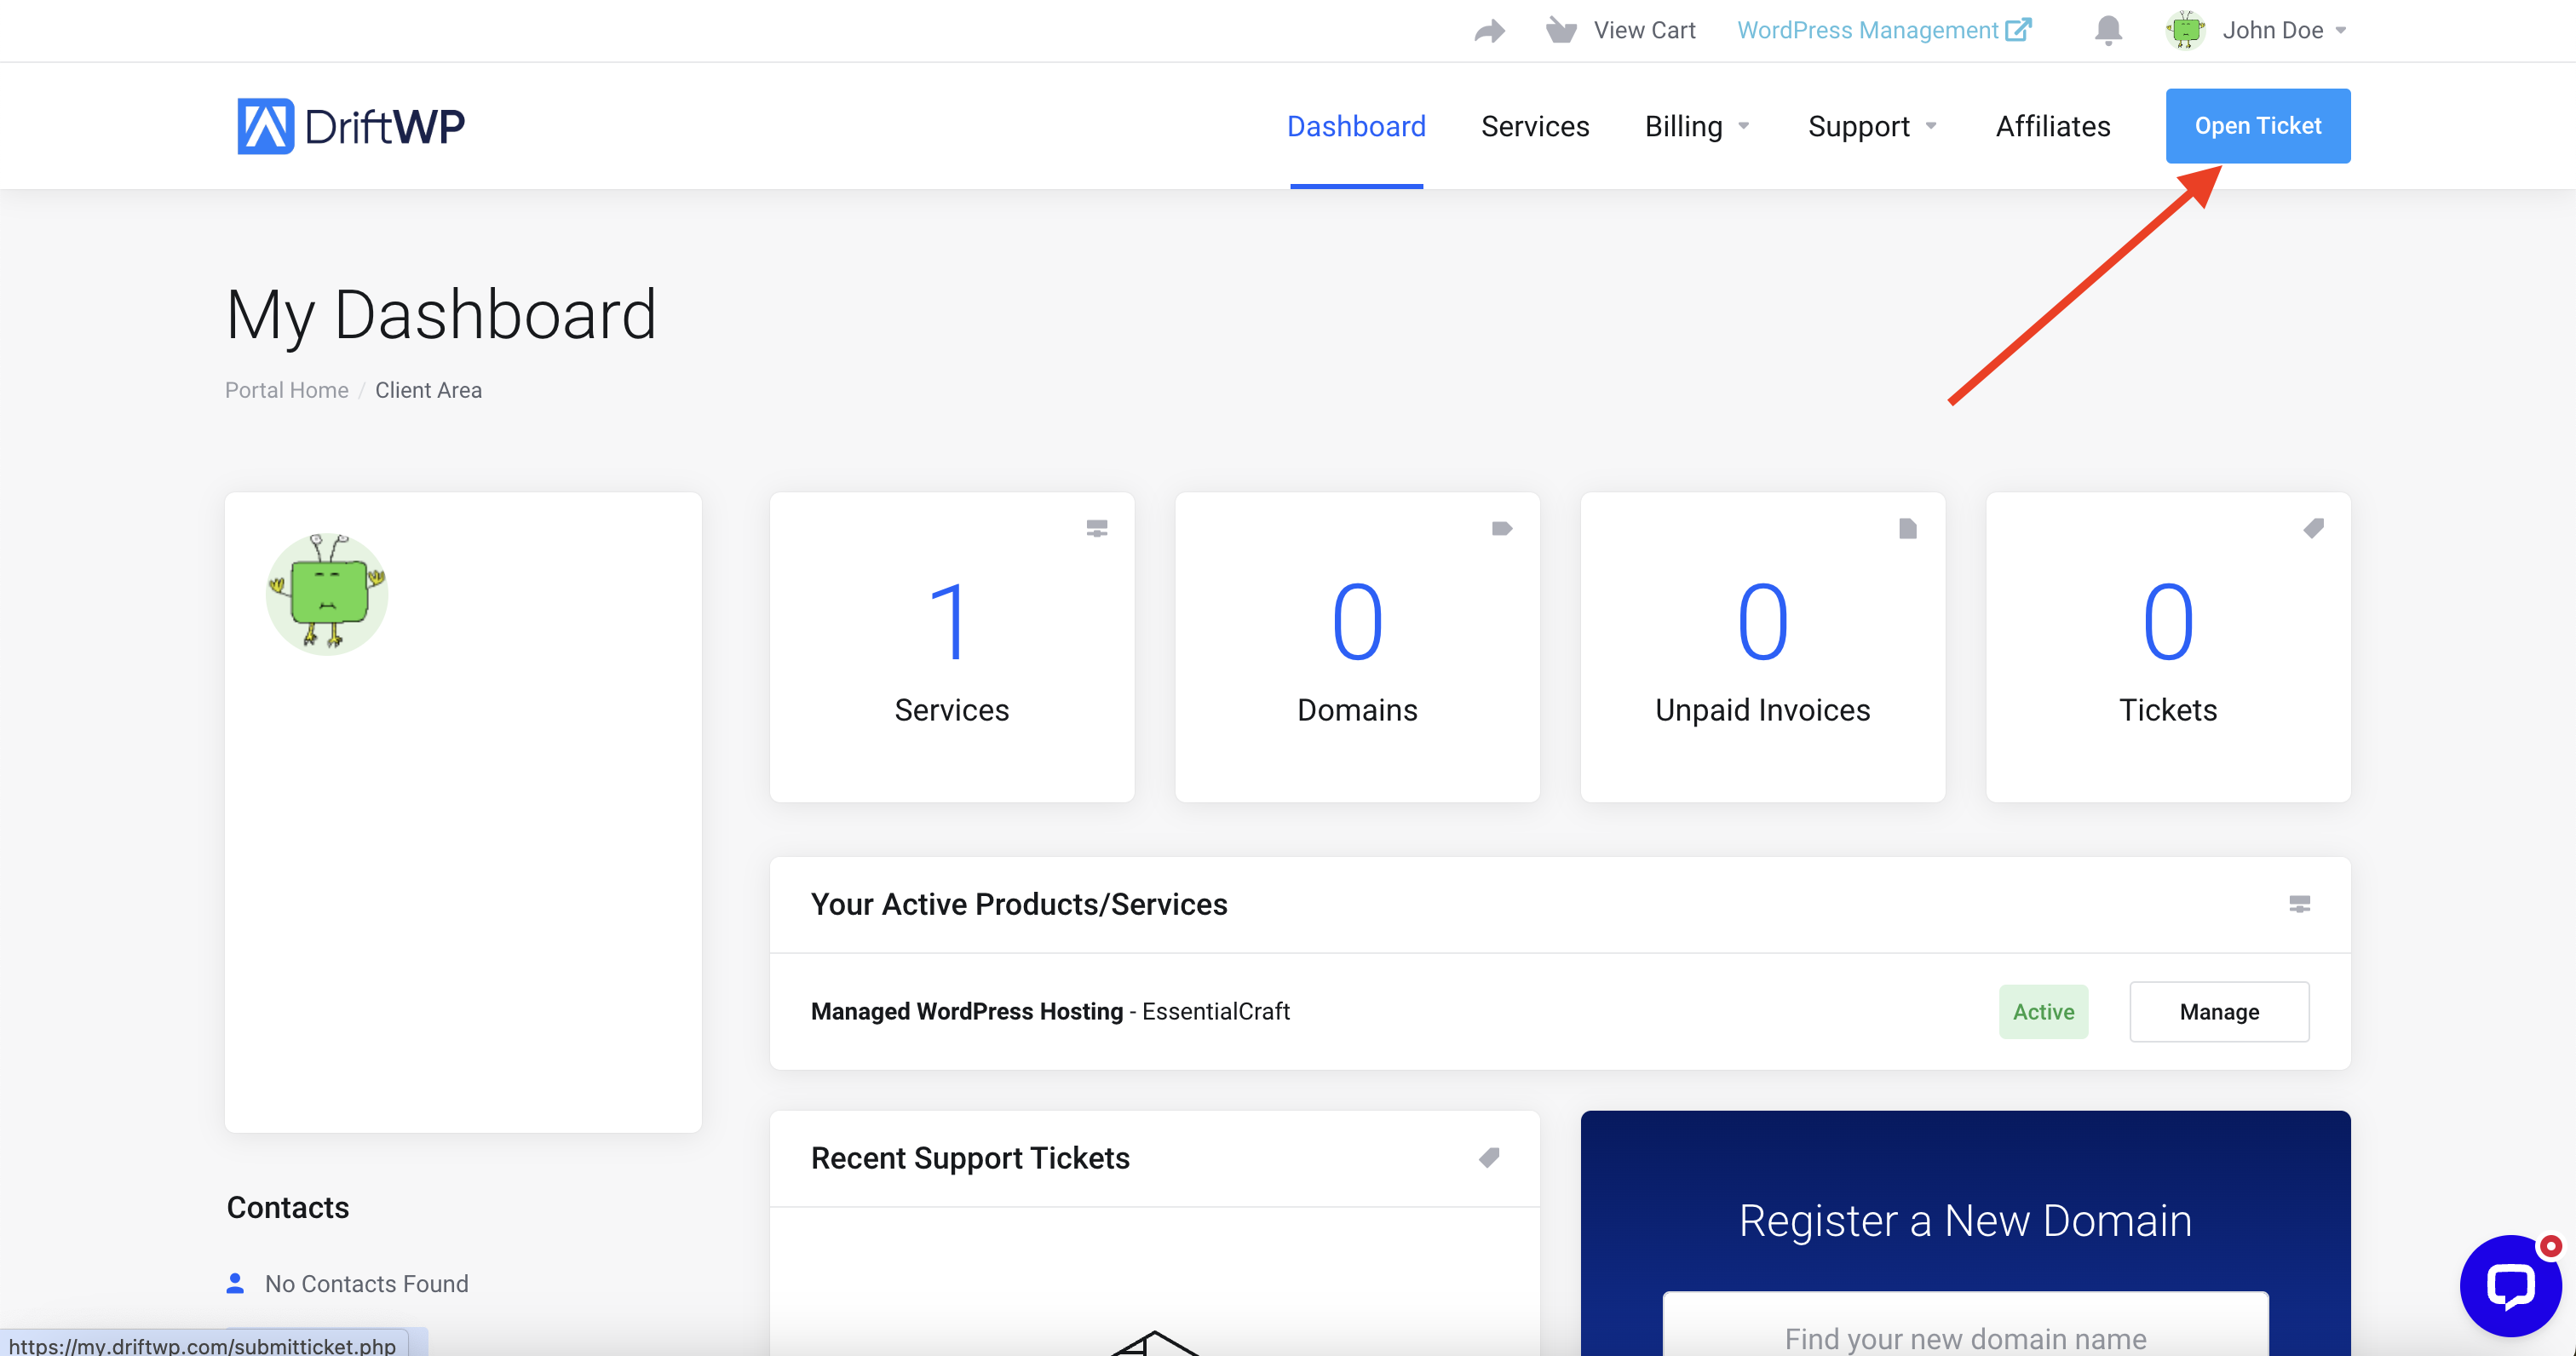This screenshot has height=1356, width=2576.
Task: Open WordPress Management external link
Action: [1883, 30]
